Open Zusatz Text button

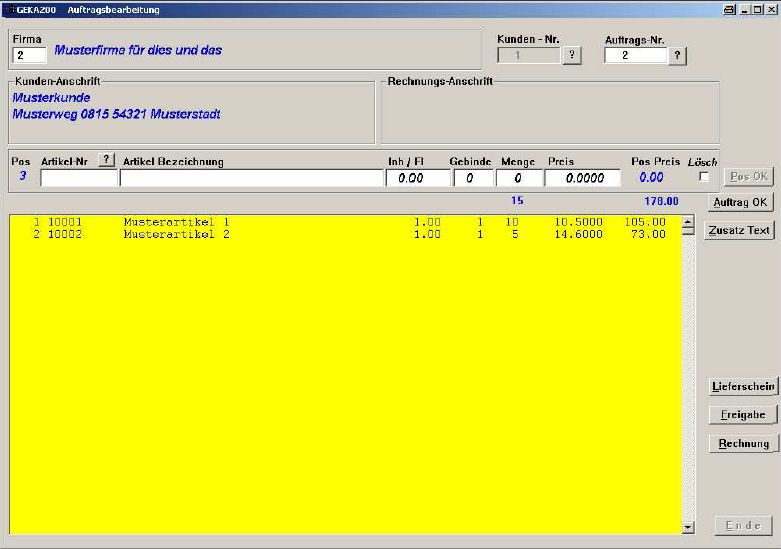pyautogui.click(x=739, y=230)
